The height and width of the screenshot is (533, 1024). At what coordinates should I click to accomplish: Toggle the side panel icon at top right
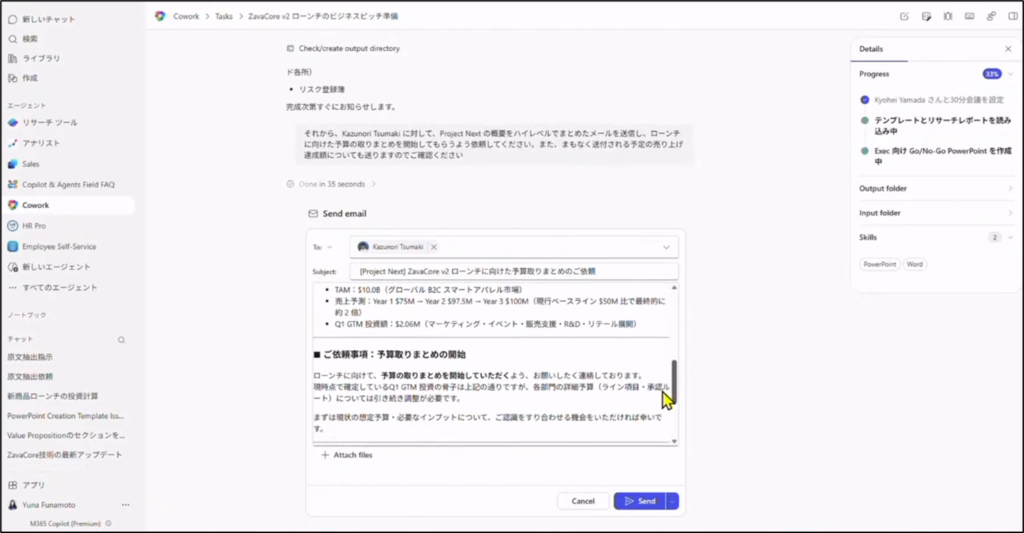[1011, 17]
